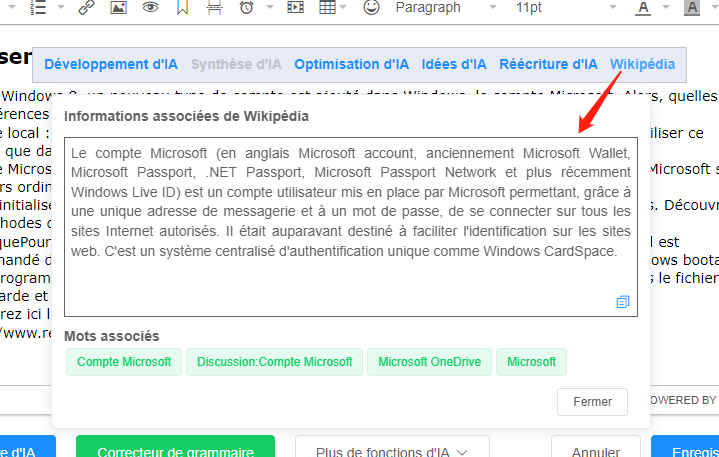Select the Microsoft related word tag
The image size is (719, 457).
click(531, 362)
